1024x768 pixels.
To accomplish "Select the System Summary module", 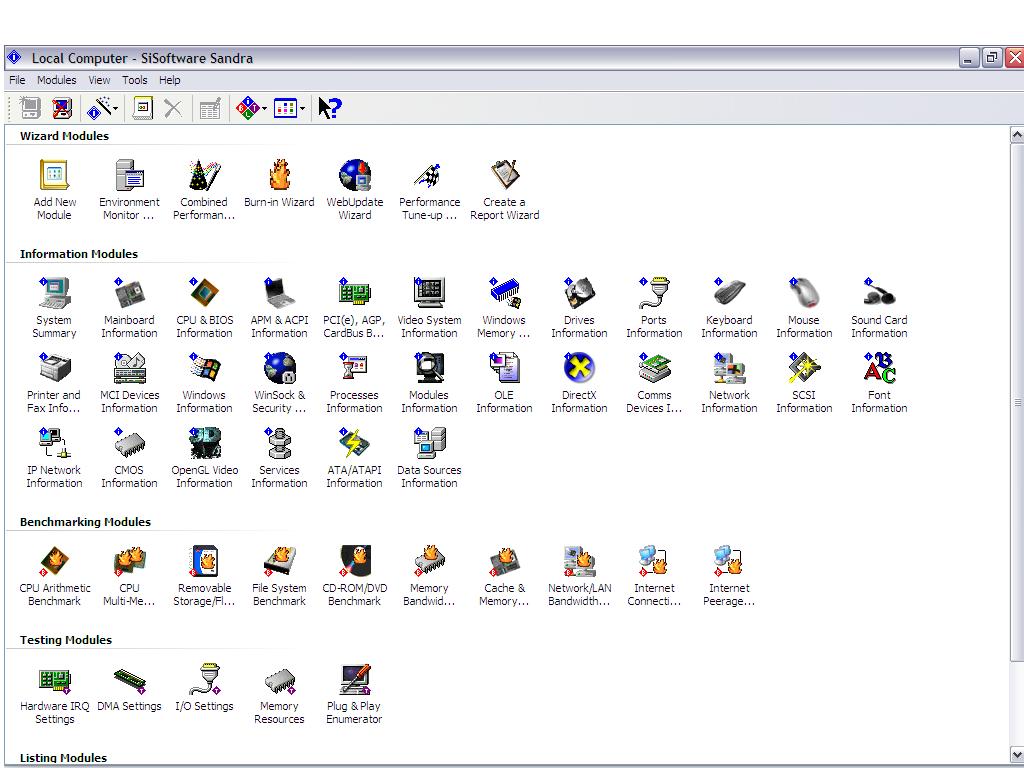I will (54, 308).
